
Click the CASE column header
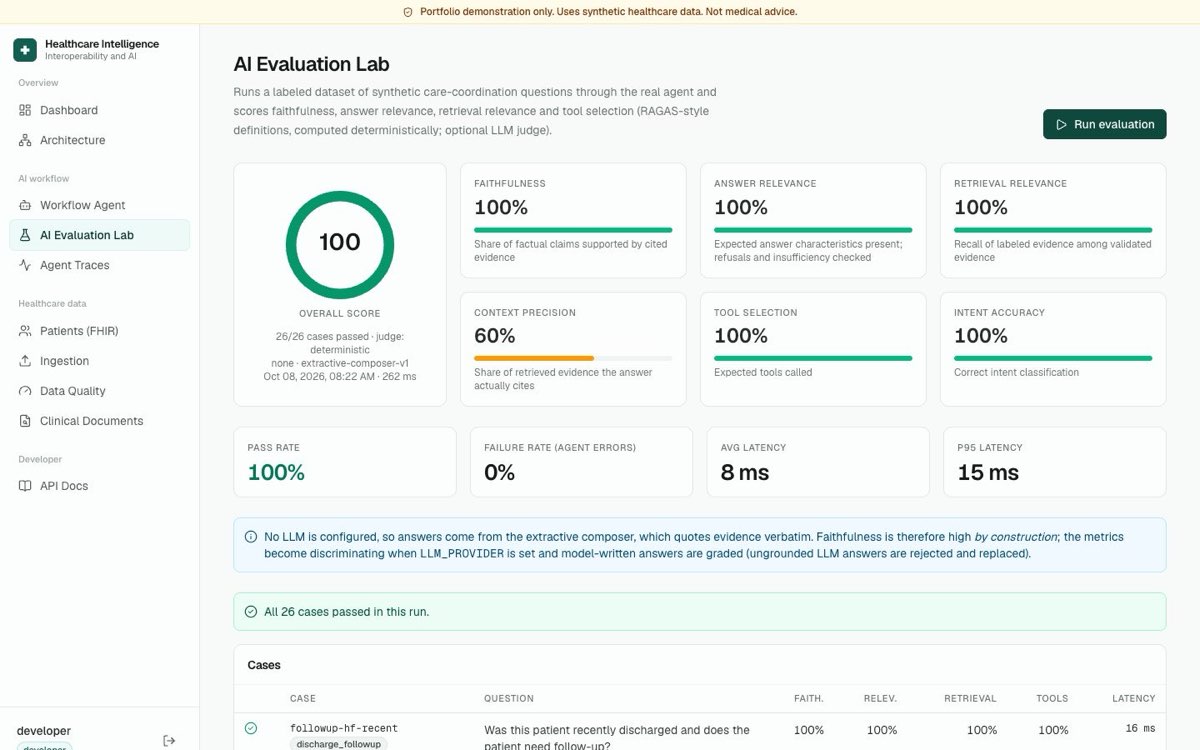pos(303,698)
